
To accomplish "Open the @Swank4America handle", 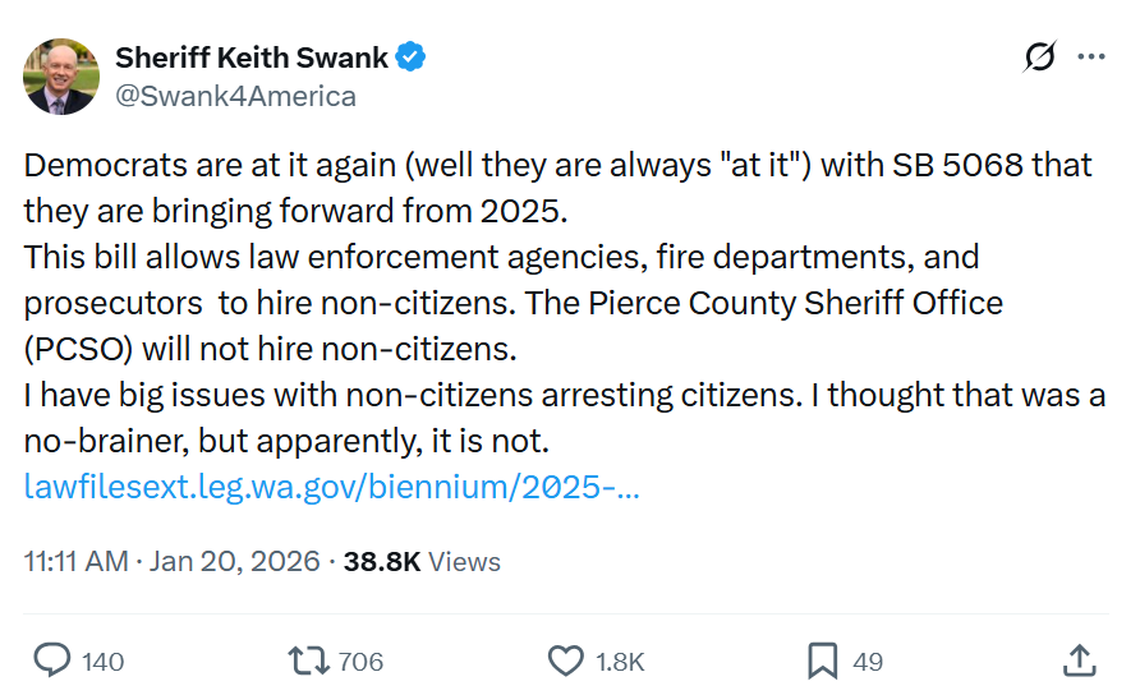I will [x=235, y=96].
